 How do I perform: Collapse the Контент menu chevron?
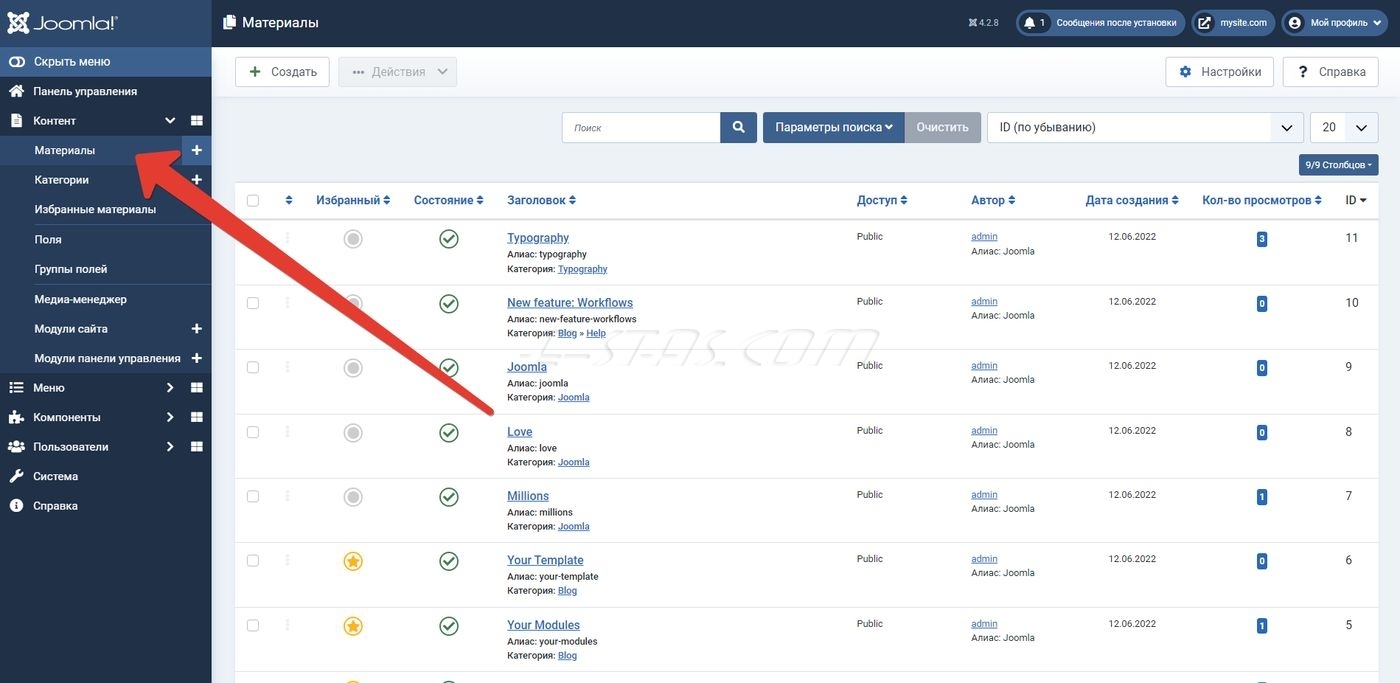[170, 121]
